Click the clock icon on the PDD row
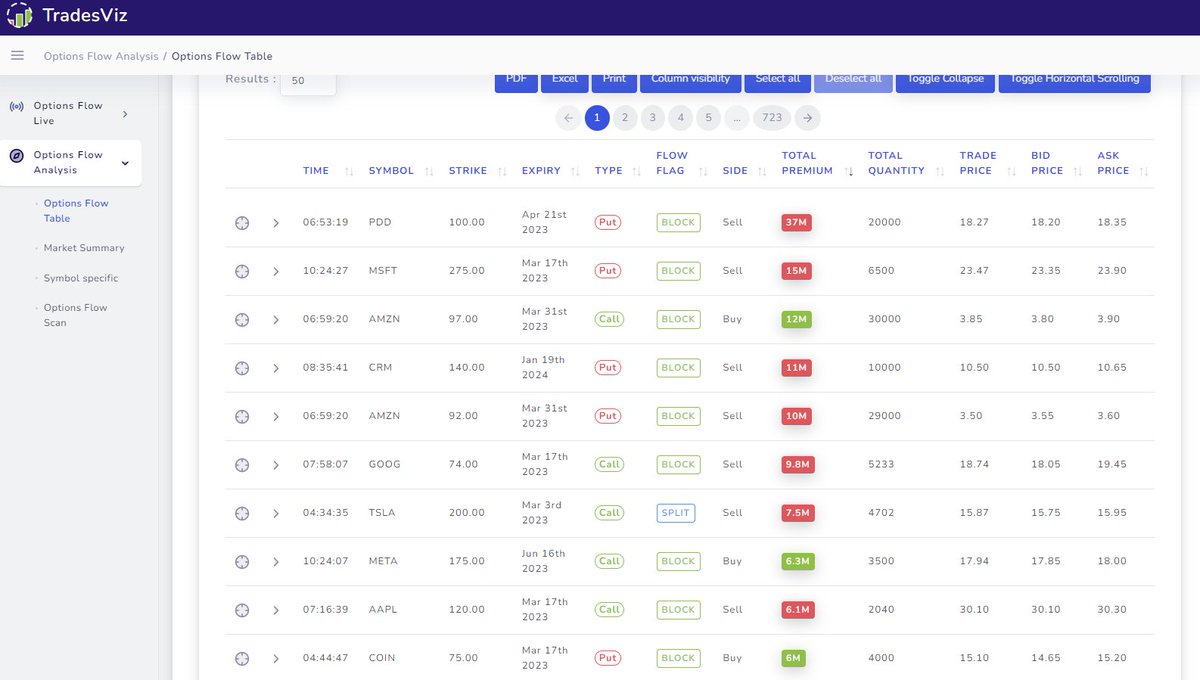This screenshot has height=680, width=1200. tap(241, 222)
